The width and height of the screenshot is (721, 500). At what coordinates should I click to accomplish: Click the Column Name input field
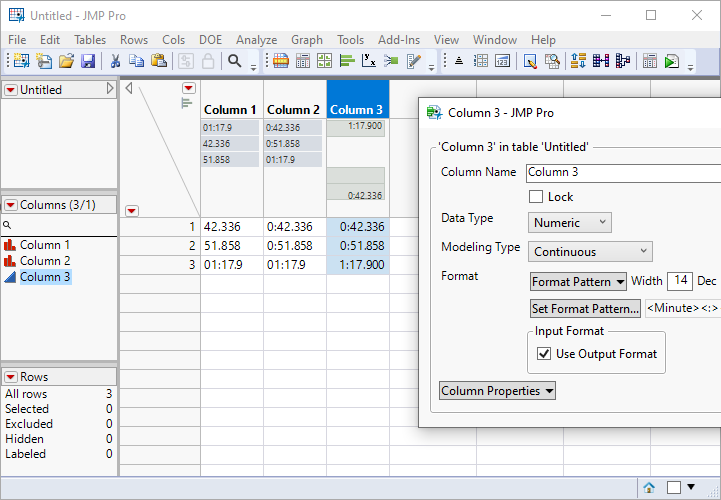(624, 172)
